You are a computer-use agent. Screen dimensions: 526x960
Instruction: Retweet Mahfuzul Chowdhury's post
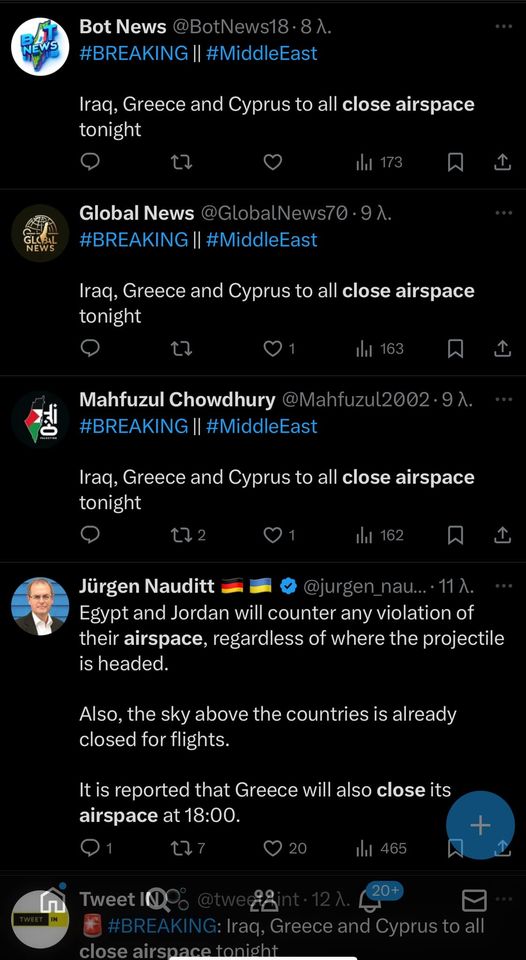coord(187,535)
